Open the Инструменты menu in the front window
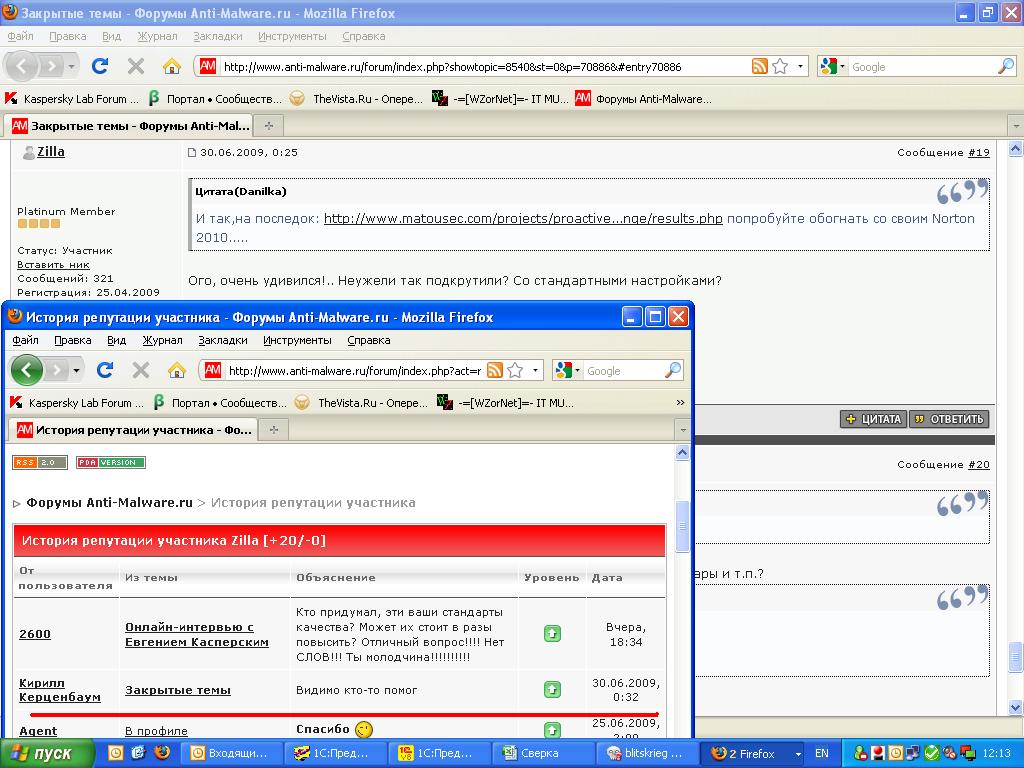1024x768 pixels. pos(297,340)
